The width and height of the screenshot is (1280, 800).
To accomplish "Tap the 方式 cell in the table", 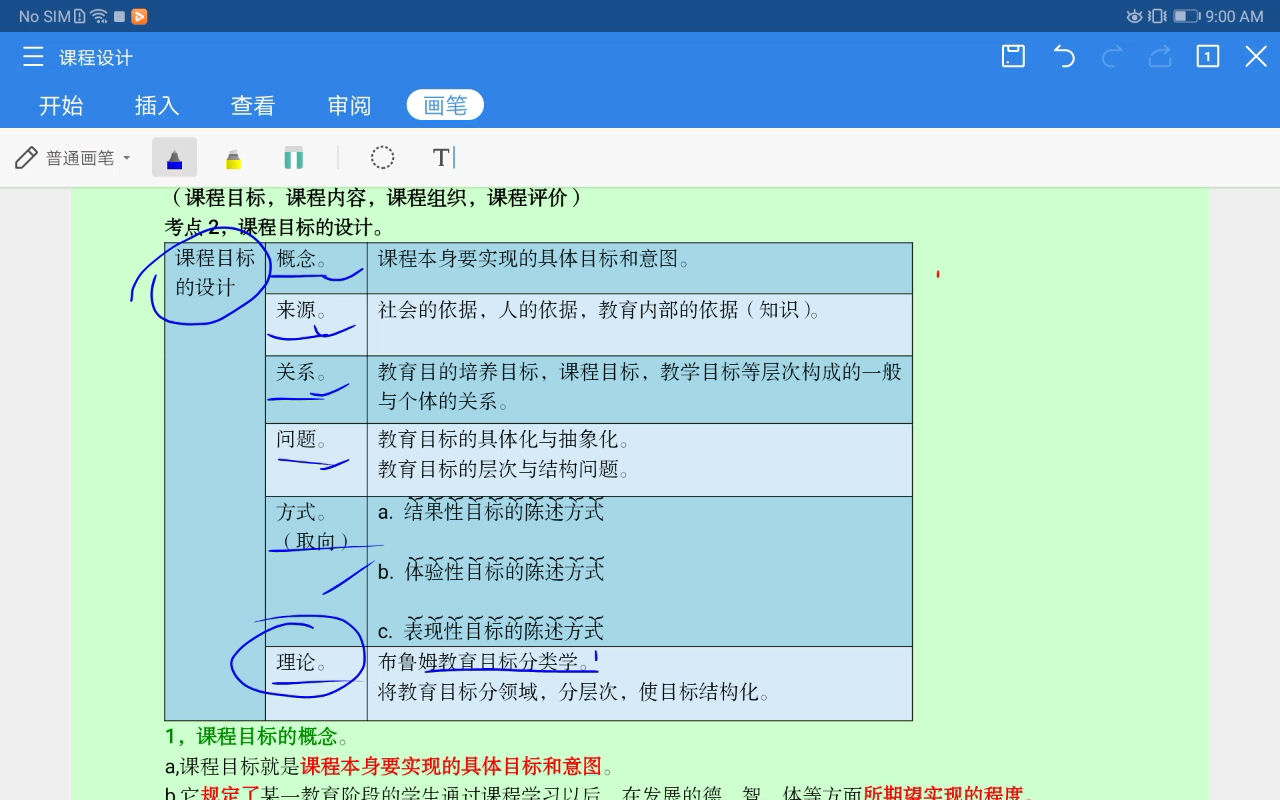I will [316, 571].
